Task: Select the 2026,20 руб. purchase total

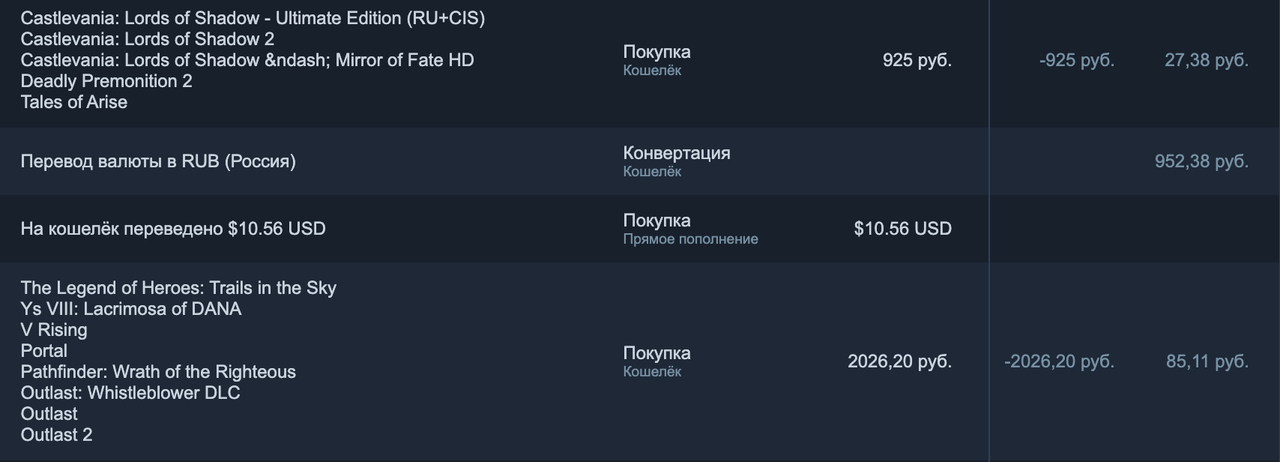Action: (x=900, y=361)
